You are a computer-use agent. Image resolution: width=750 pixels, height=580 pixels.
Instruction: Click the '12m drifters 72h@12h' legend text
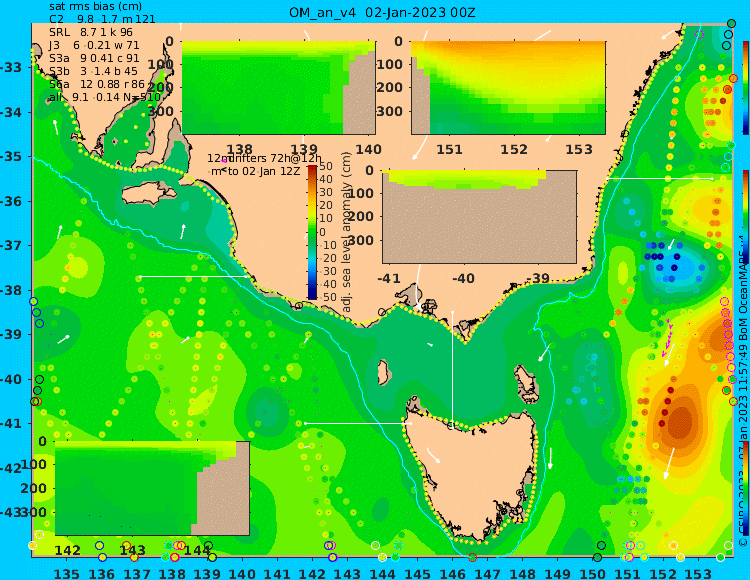[265, 158]
